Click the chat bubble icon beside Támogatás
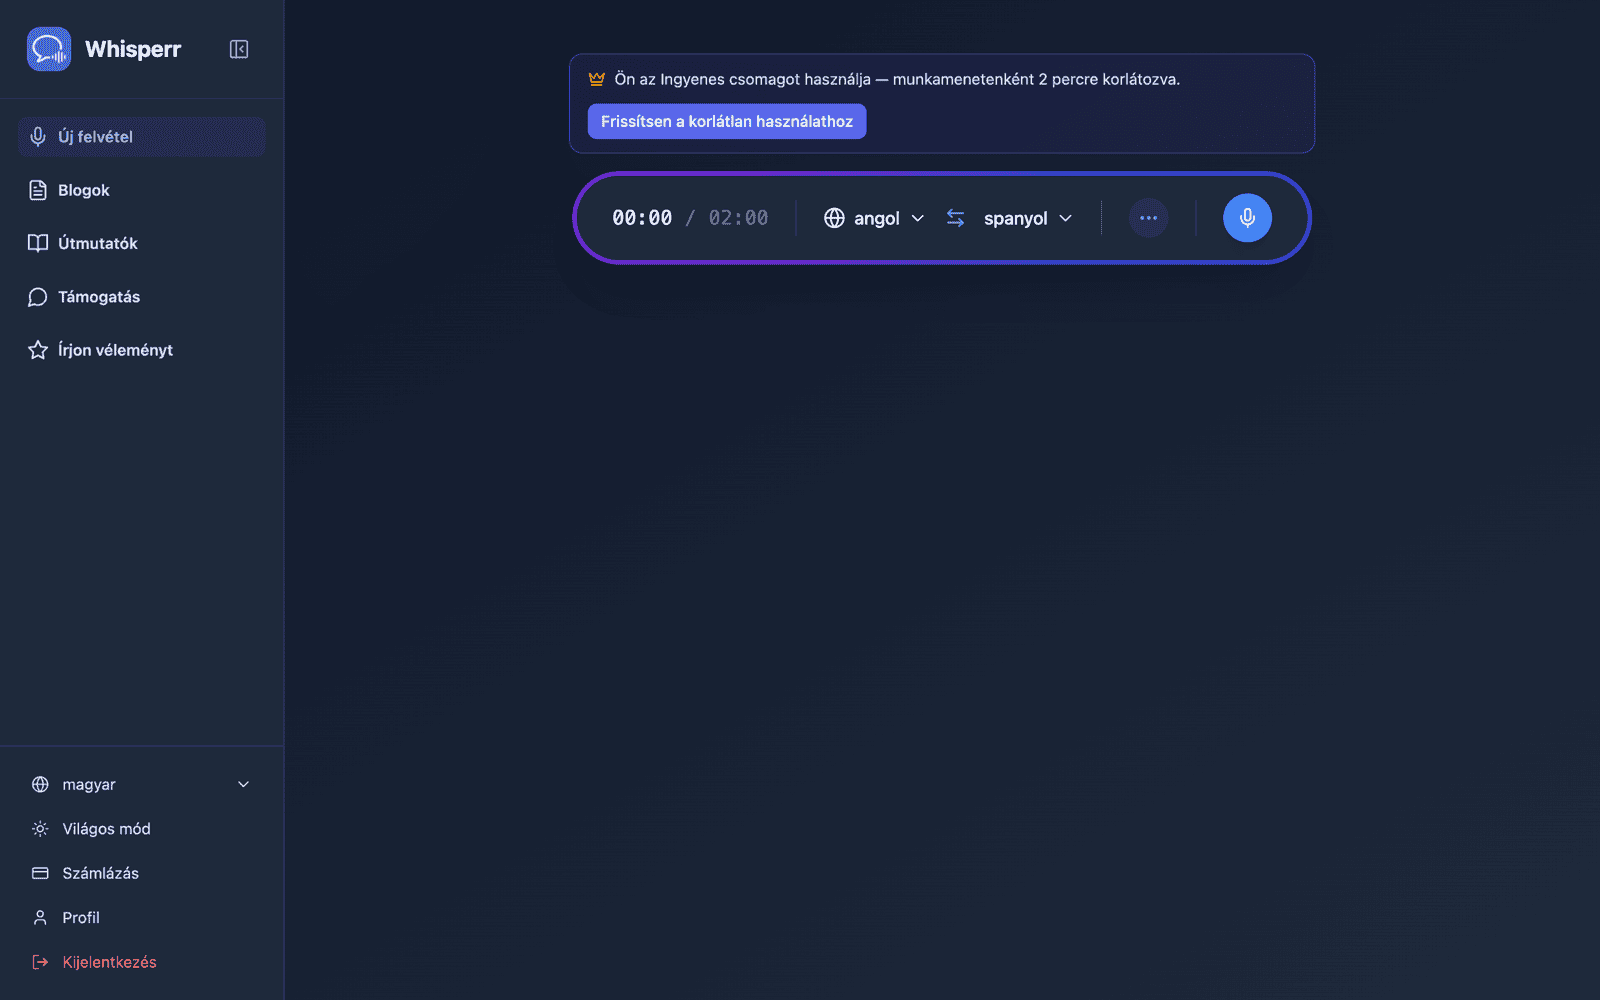The height and width of the screenshot is (1000, 1600). 38,297
